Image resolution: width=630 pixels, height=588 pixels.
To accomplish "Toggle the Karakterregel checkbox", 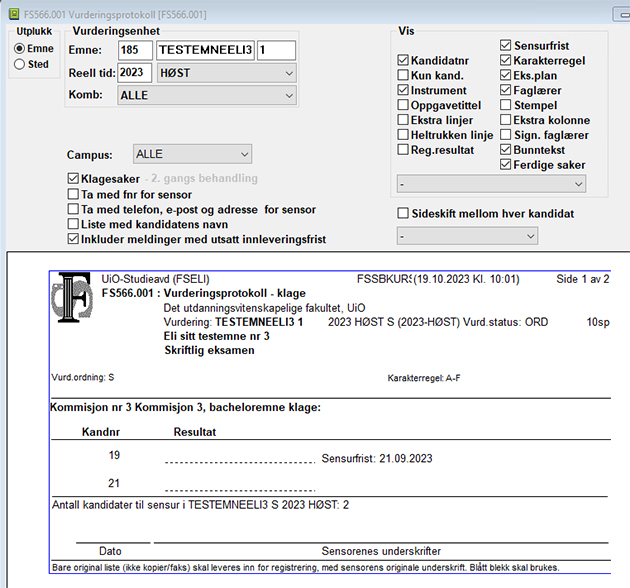I will pos(506,60).
